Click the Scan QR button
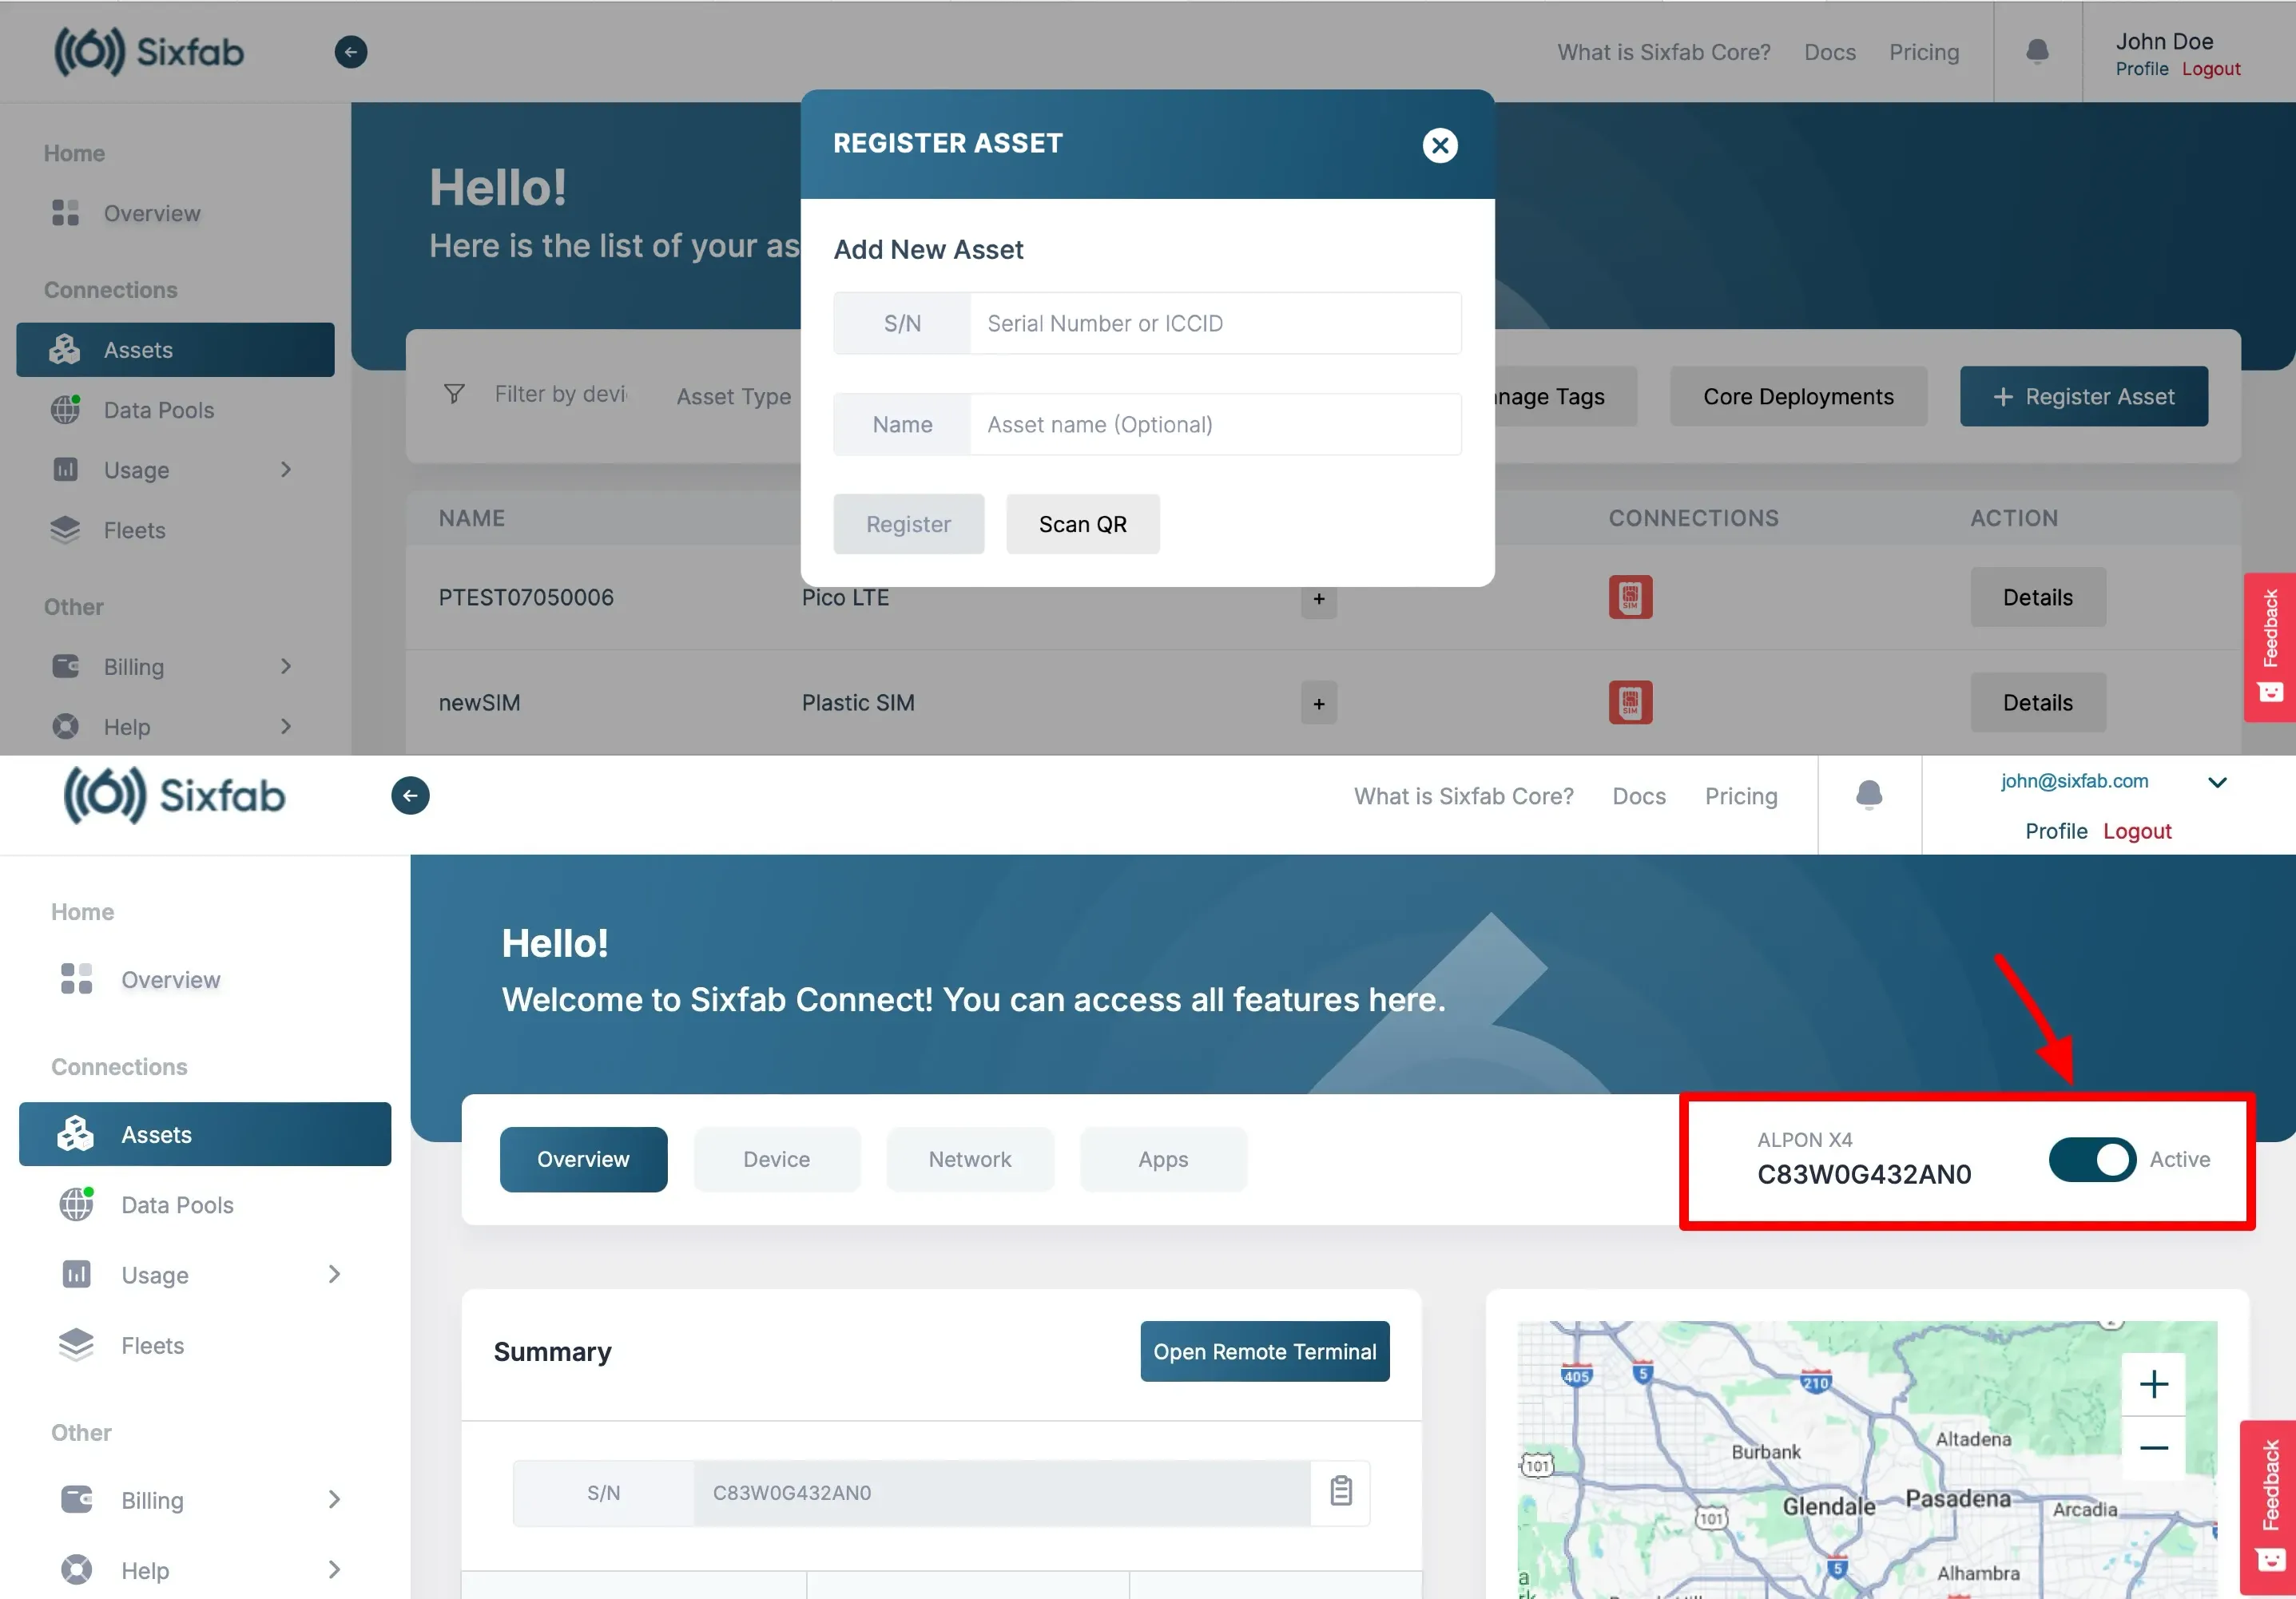The image size is (2296, 1599). (1082, 524)
